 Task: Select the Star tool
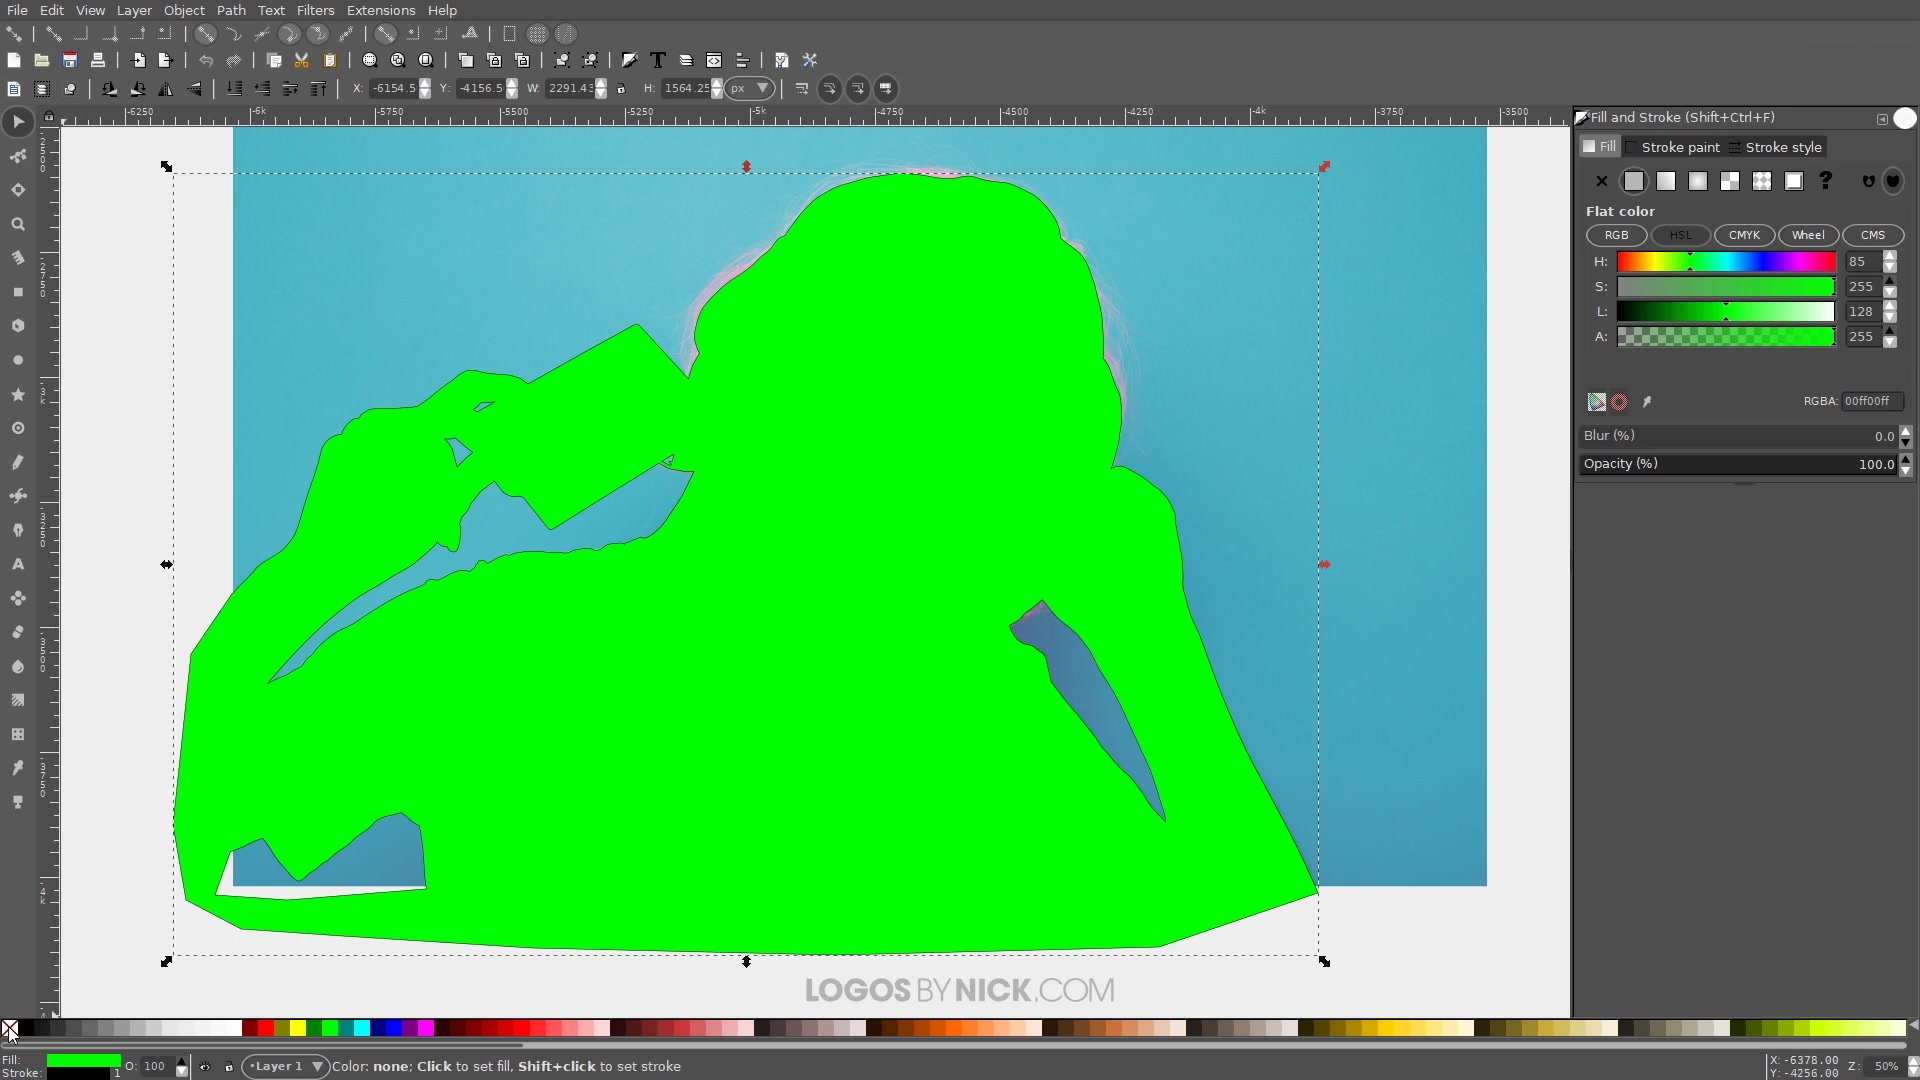18,395
